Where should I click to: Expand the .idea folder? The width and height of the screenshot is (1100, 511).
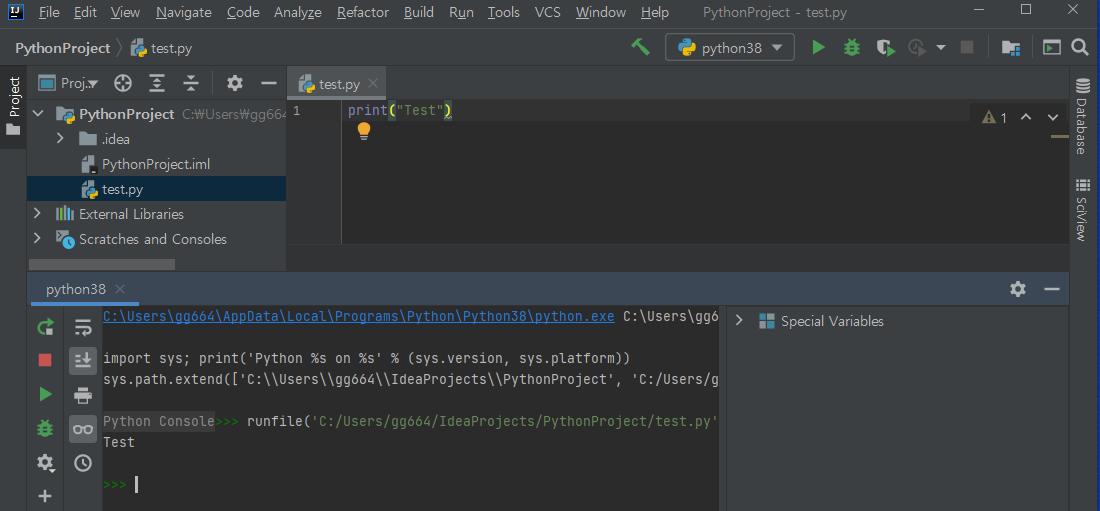(60, 139)
